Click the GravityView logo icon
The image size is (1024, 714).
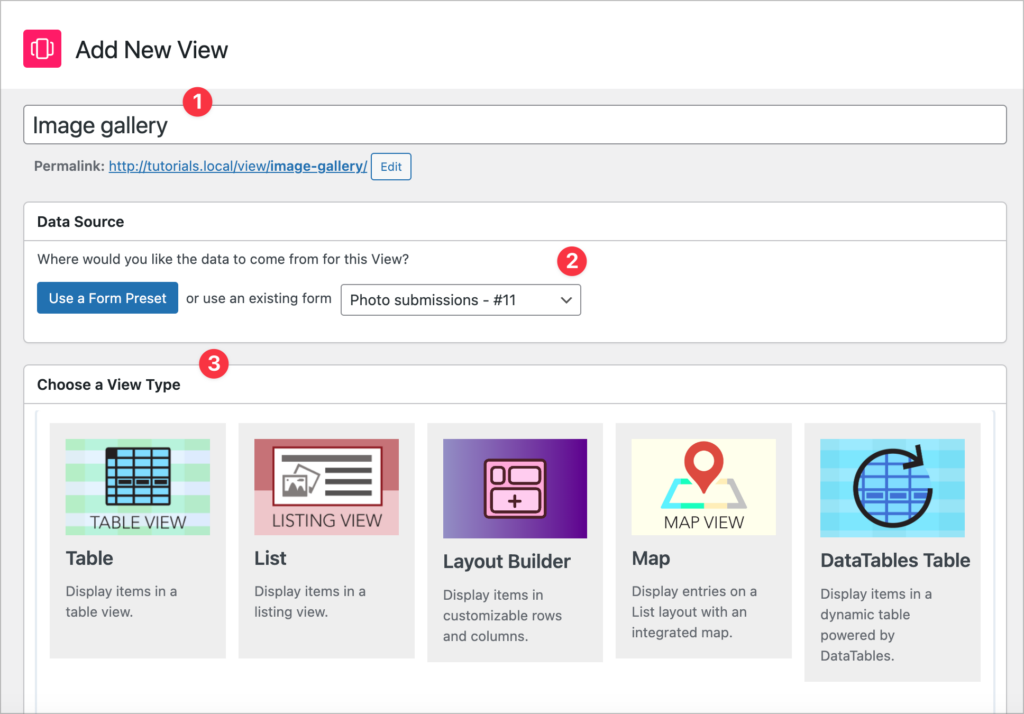[42, 48]
